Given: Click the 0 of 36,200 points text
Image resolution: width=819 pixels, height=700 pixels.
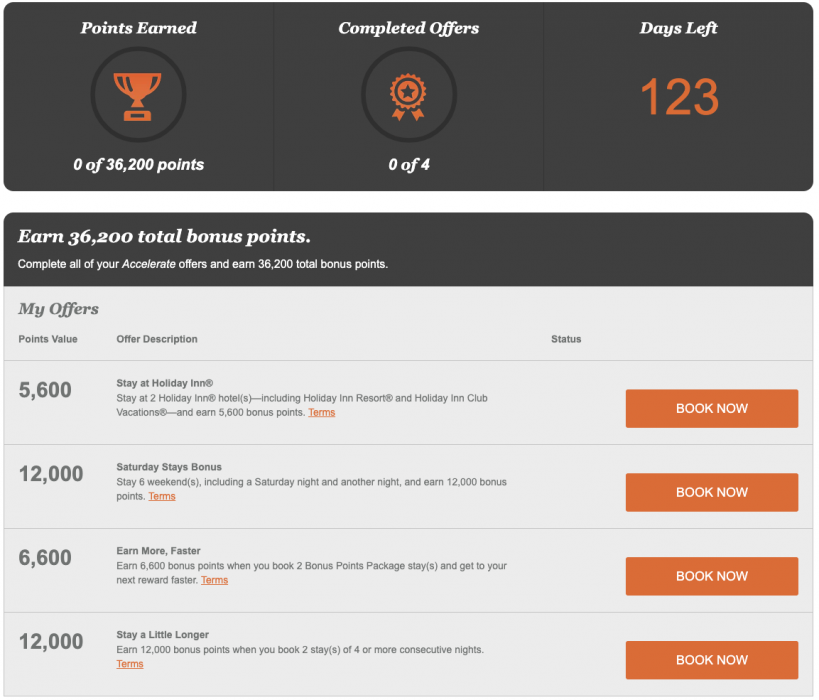Looking at the screenshot, I should click(x=138, y=165).
